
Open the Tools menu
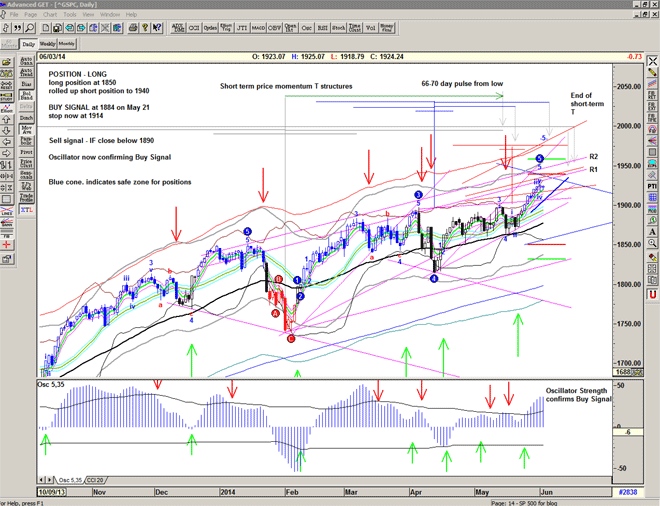click(69, 15)
